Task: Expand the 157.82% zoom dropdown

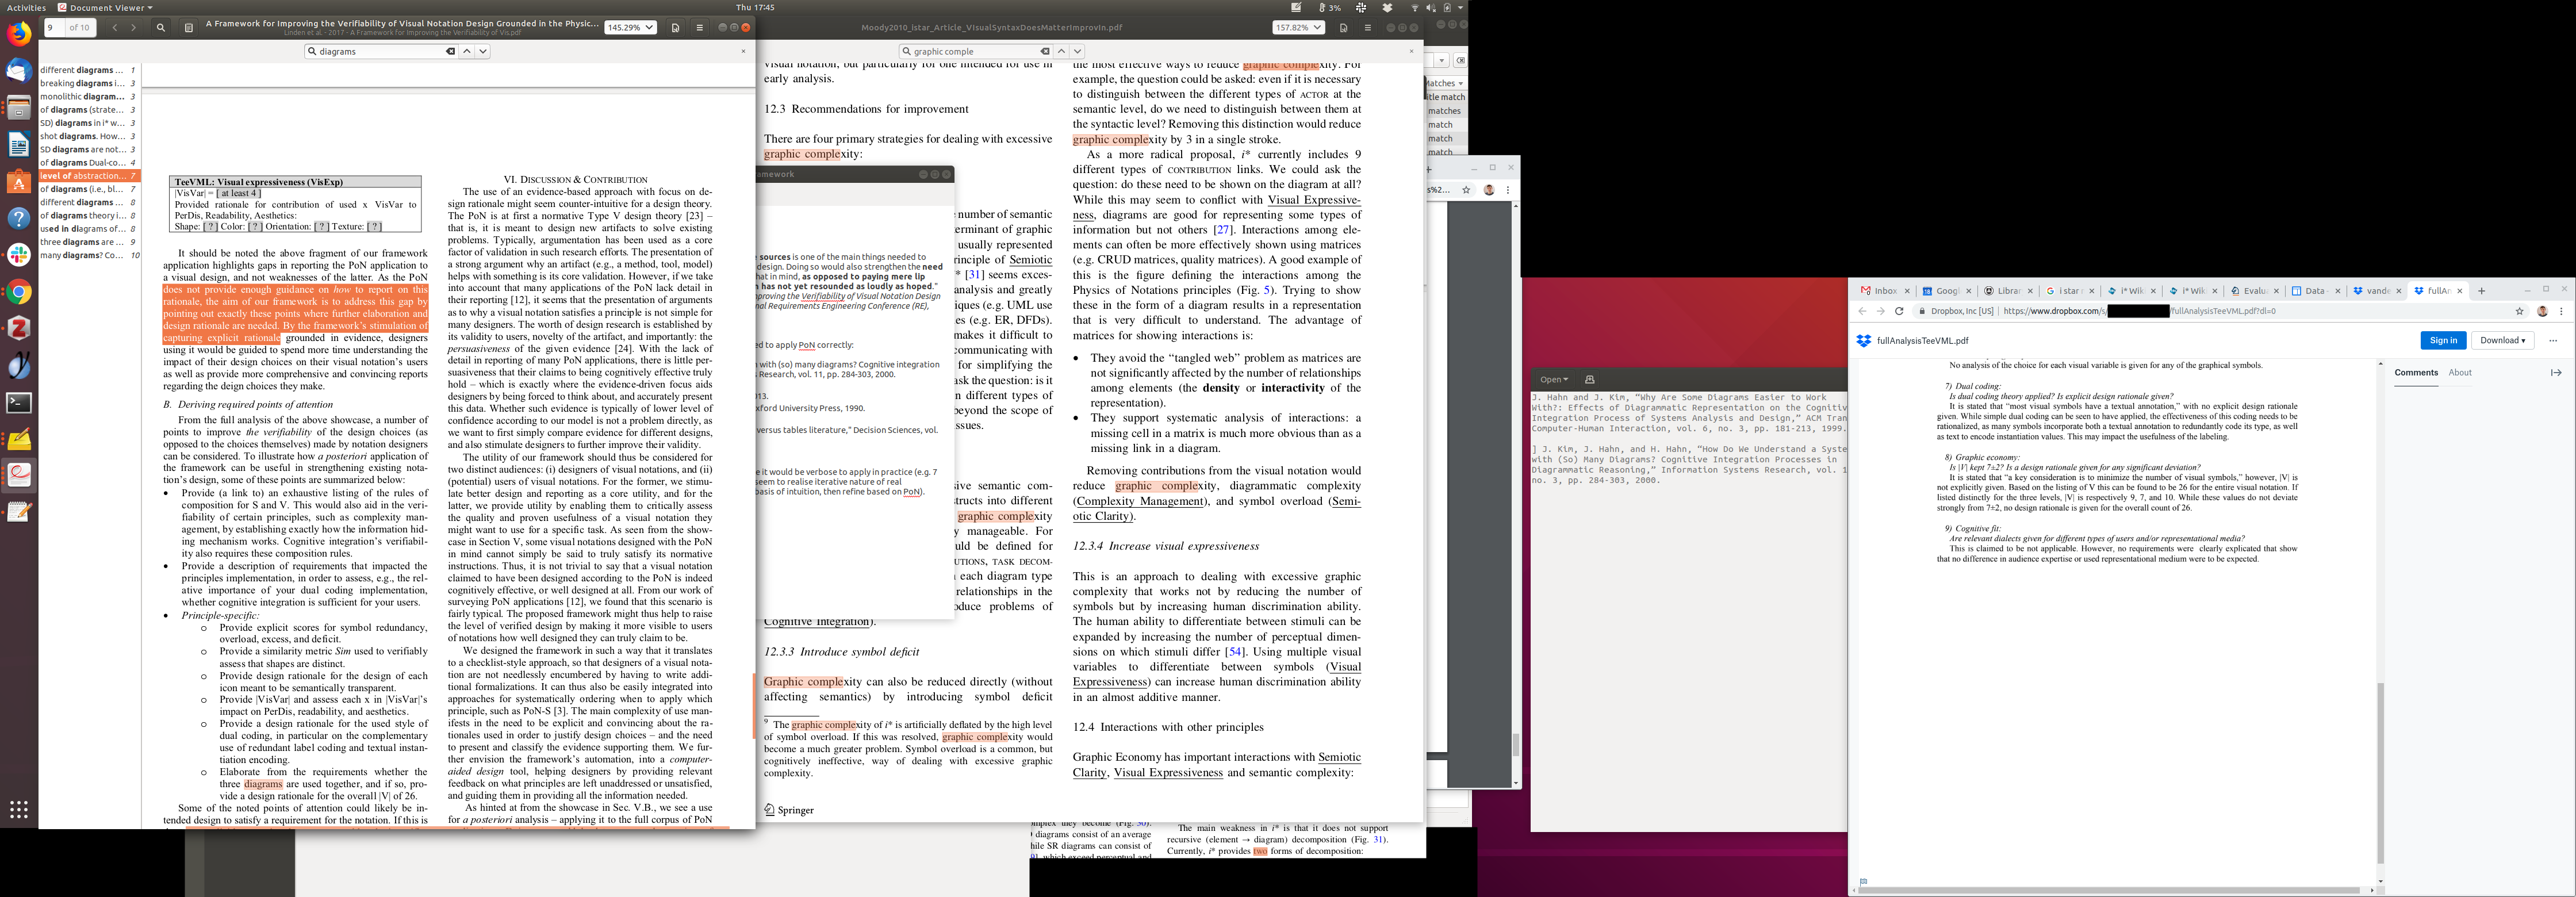Action: tap(1298, 28)
